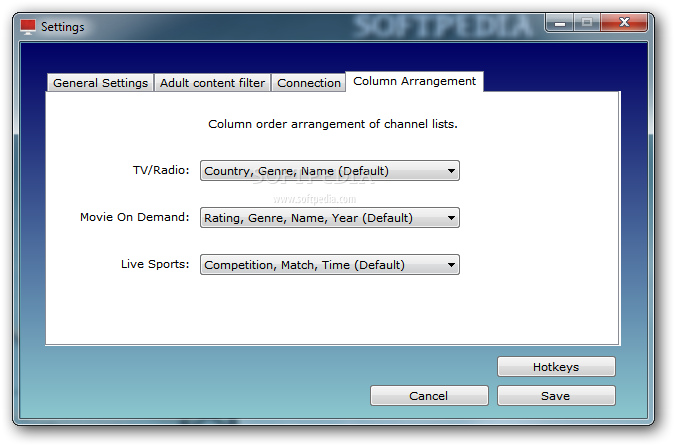Screen dimensions: 675x446
Task: Click the red Settings window icon
Action: tap(28, 27)
